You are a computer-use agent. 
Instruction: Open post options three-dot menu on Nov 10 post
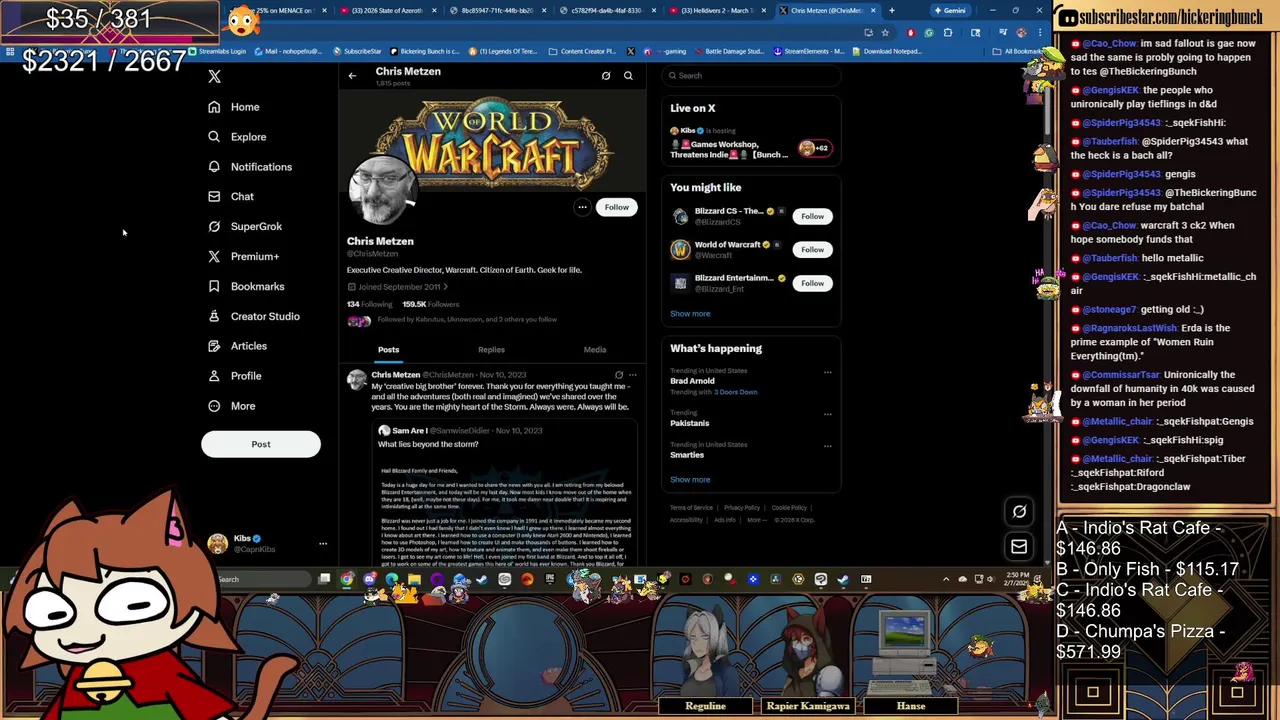632,375
